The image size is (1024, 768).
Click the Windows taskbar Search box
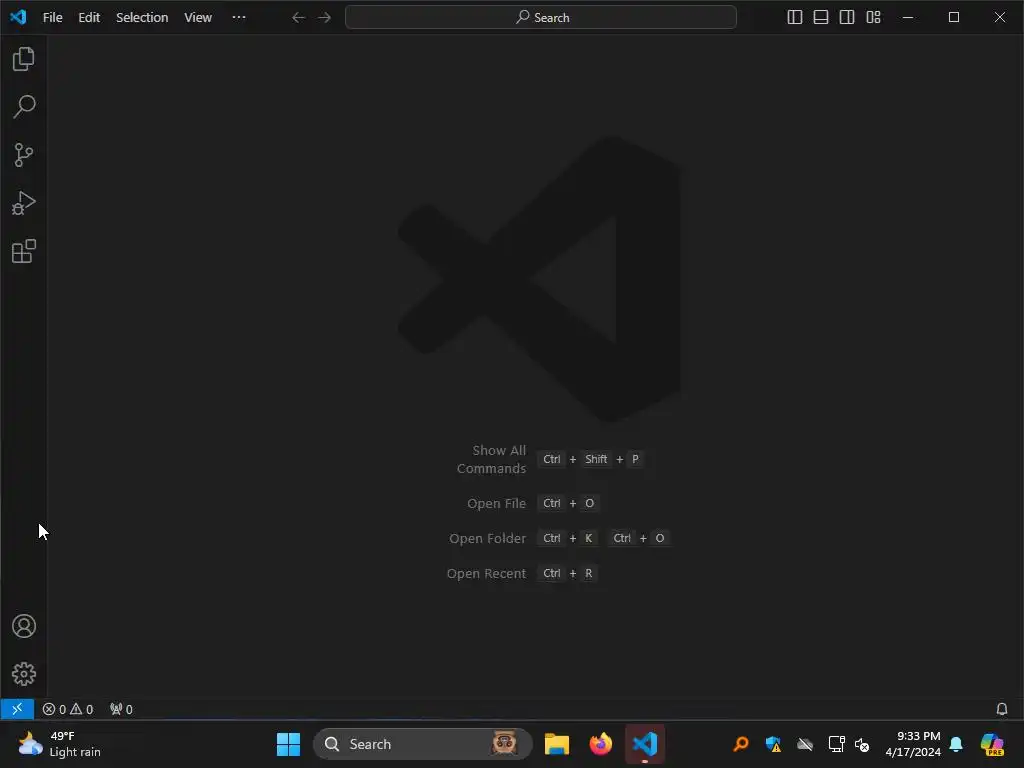coord(423,744)
